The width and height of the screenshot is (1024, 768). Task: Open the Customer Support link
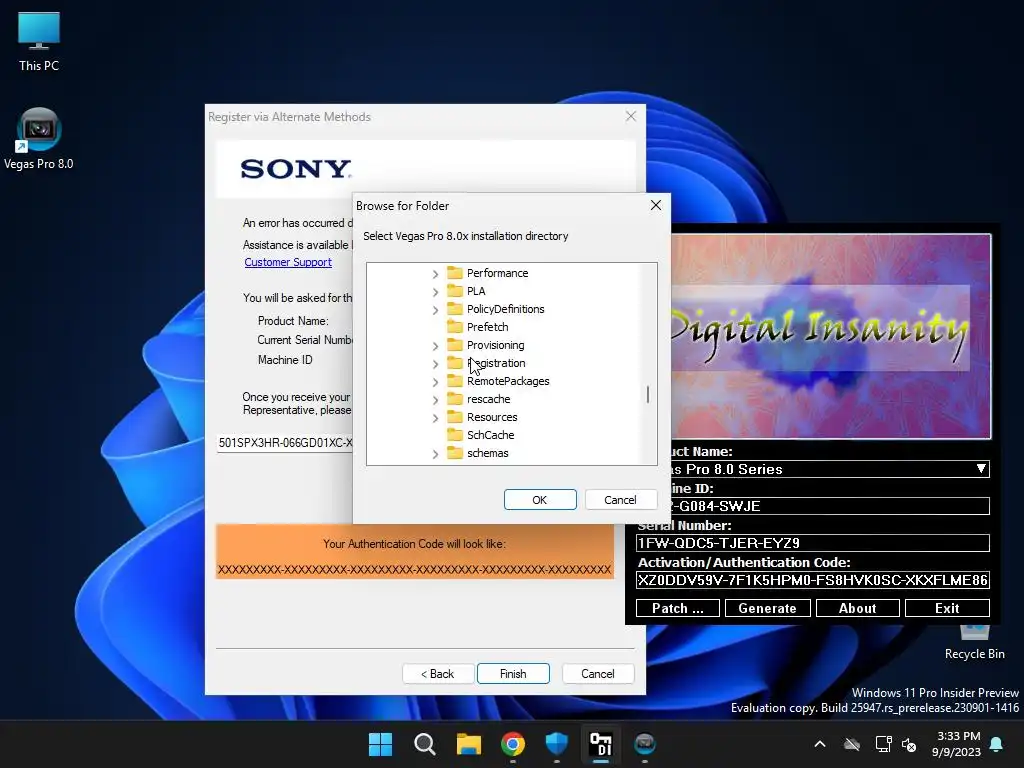click(288, 262)
